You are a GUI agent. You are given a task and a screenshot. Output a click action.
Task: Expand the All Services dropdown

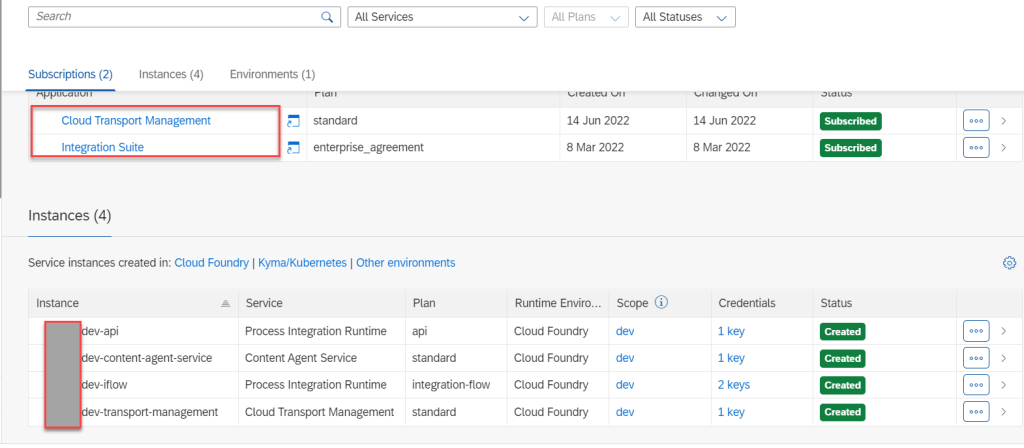pyautogui.click(x=441, y=17)
